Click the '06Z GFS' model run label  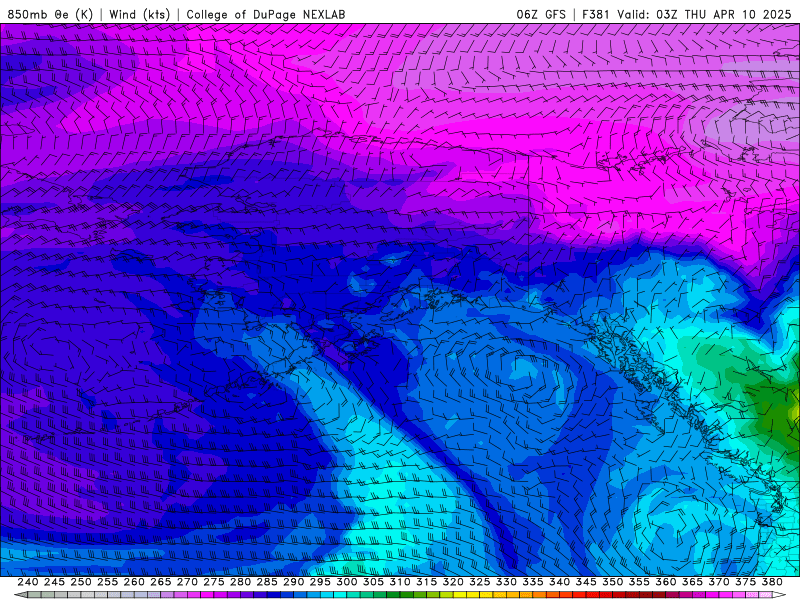pyautogui.click(x=541, y=14)
